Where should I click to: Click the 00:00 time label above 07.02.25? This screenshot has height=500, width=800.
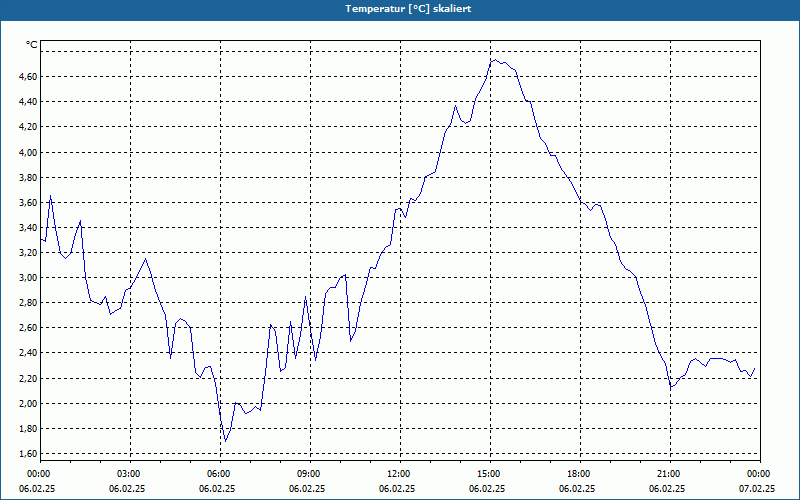coord(760,474)
